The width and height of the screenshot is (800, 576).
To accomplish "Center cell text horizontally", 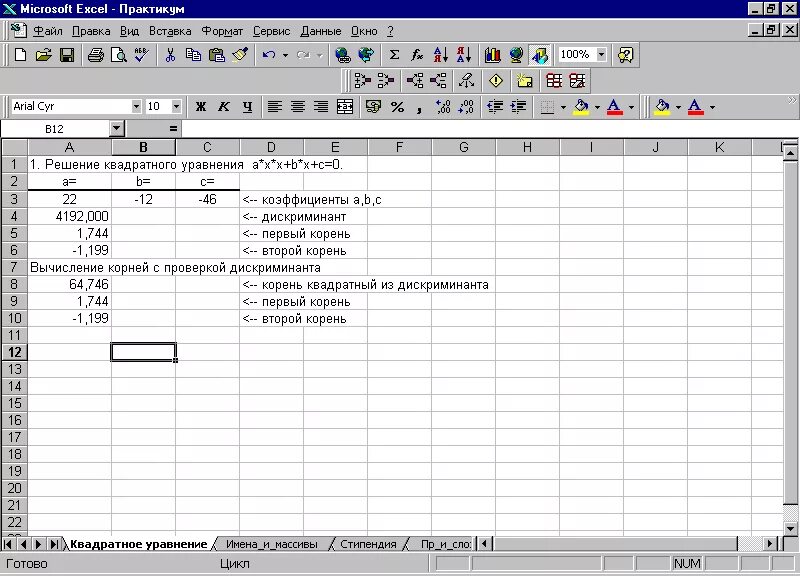I will click(298, 107).
